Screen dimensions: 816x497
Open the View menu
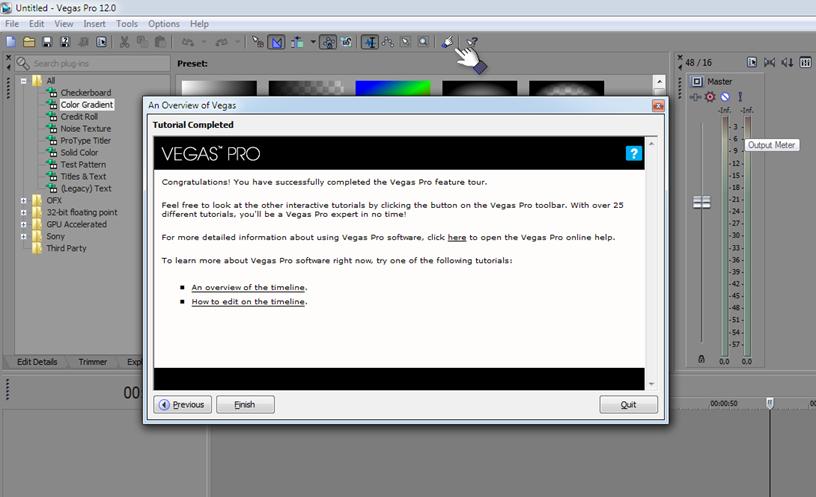click(x=63, y=24)
